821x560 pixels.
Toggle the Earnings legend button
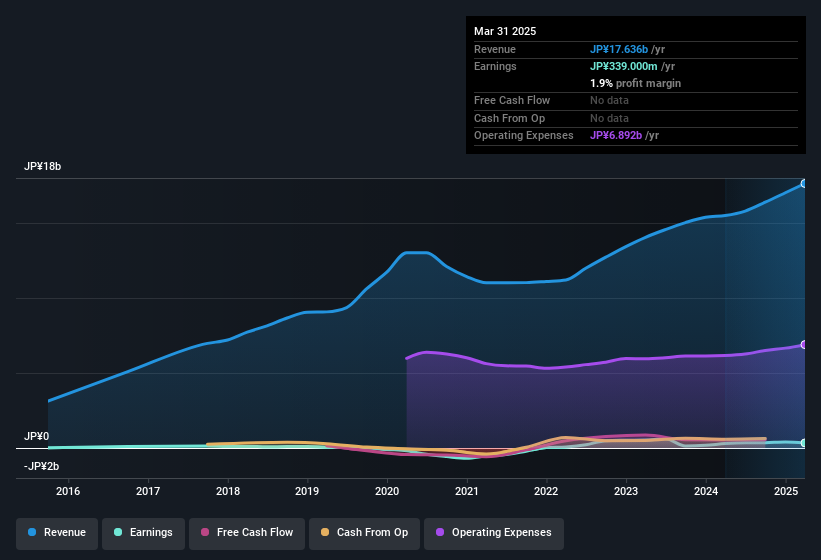[x=143, y=533]
